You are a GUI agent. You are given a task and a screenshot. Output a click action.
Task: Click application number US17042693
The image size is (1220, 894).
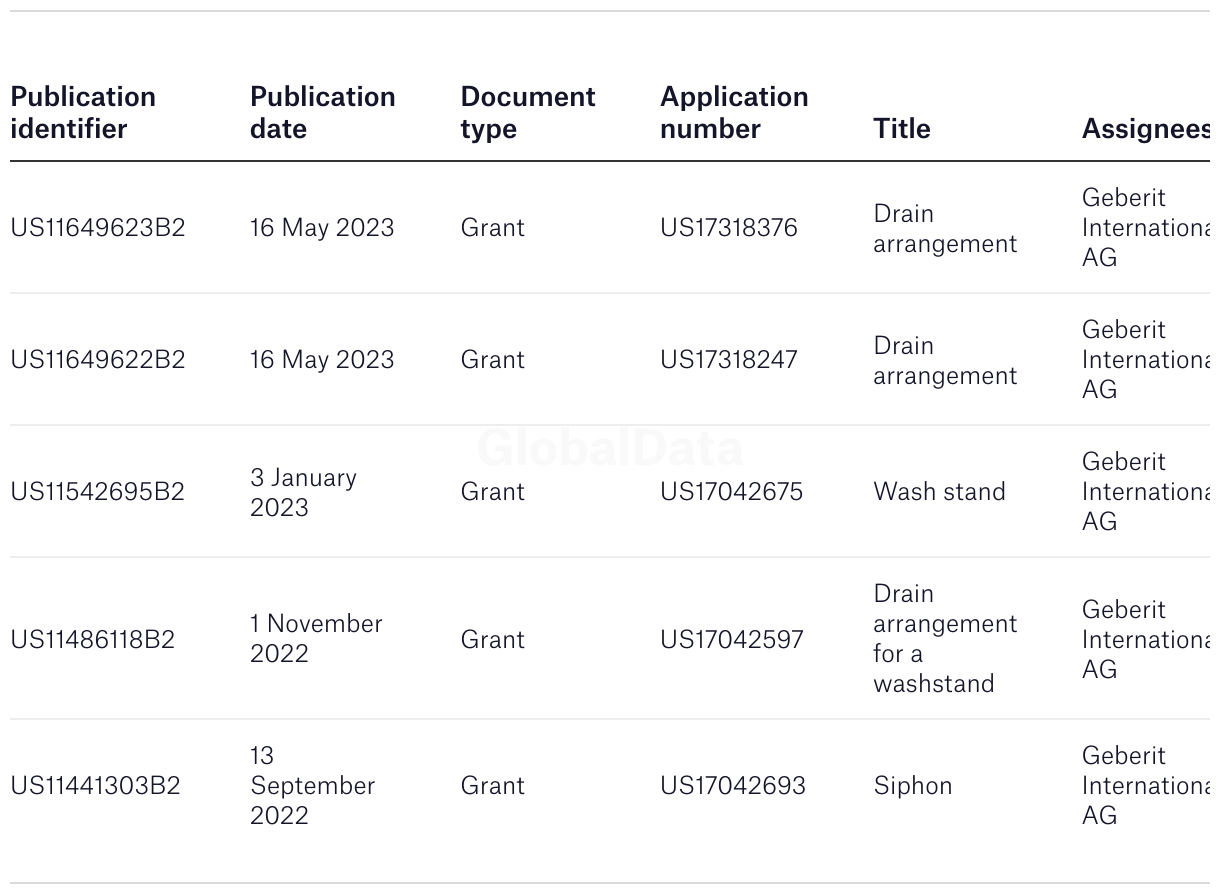(x=733, y=786)
